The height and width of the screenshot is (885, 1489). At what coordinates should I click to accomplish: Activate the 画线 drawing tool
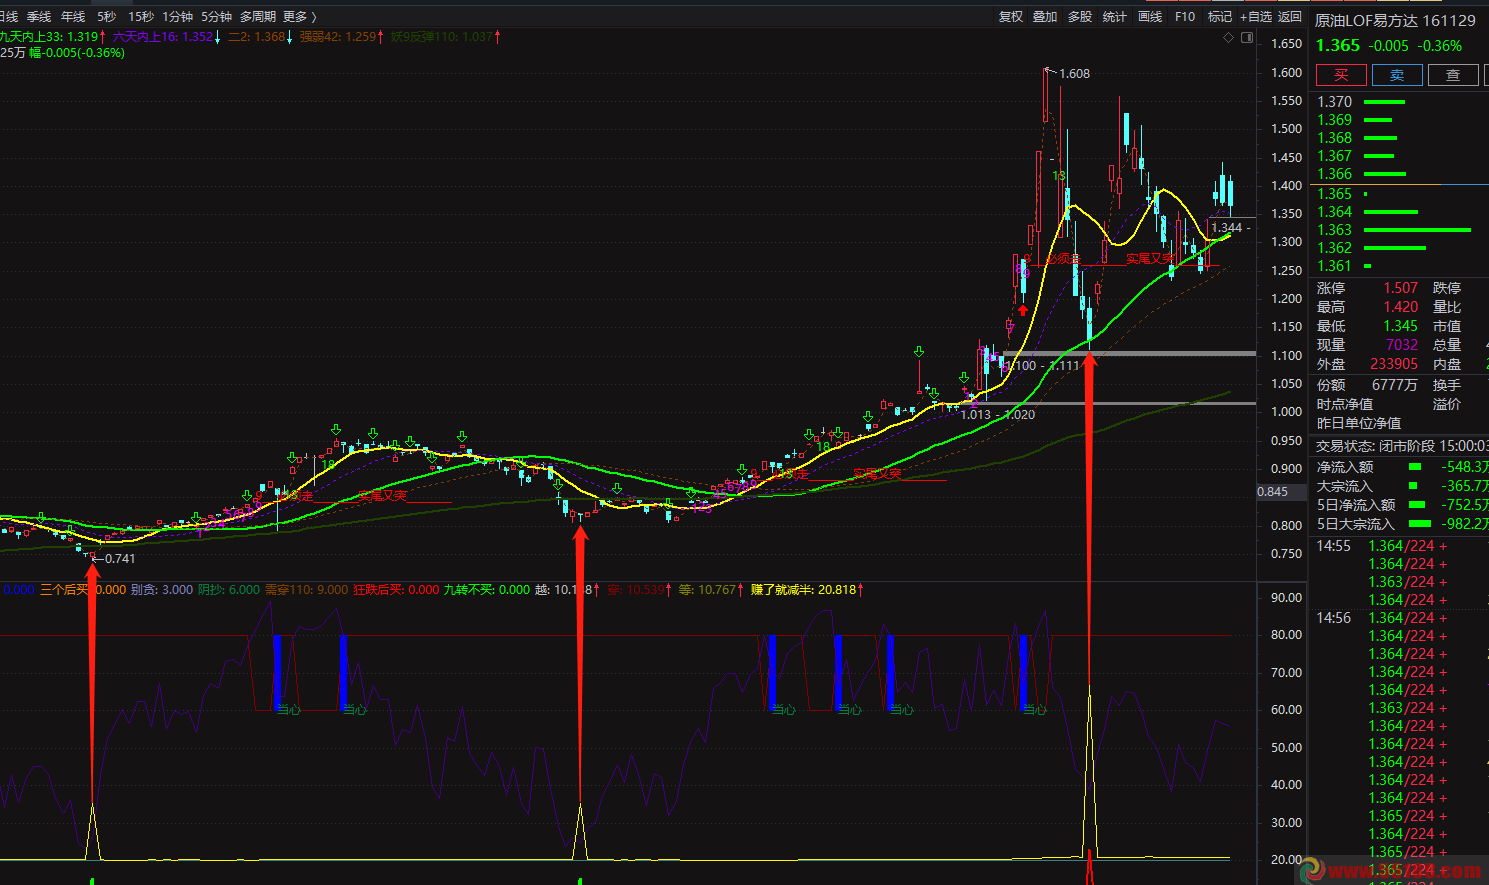click(x=1150, y=16)
